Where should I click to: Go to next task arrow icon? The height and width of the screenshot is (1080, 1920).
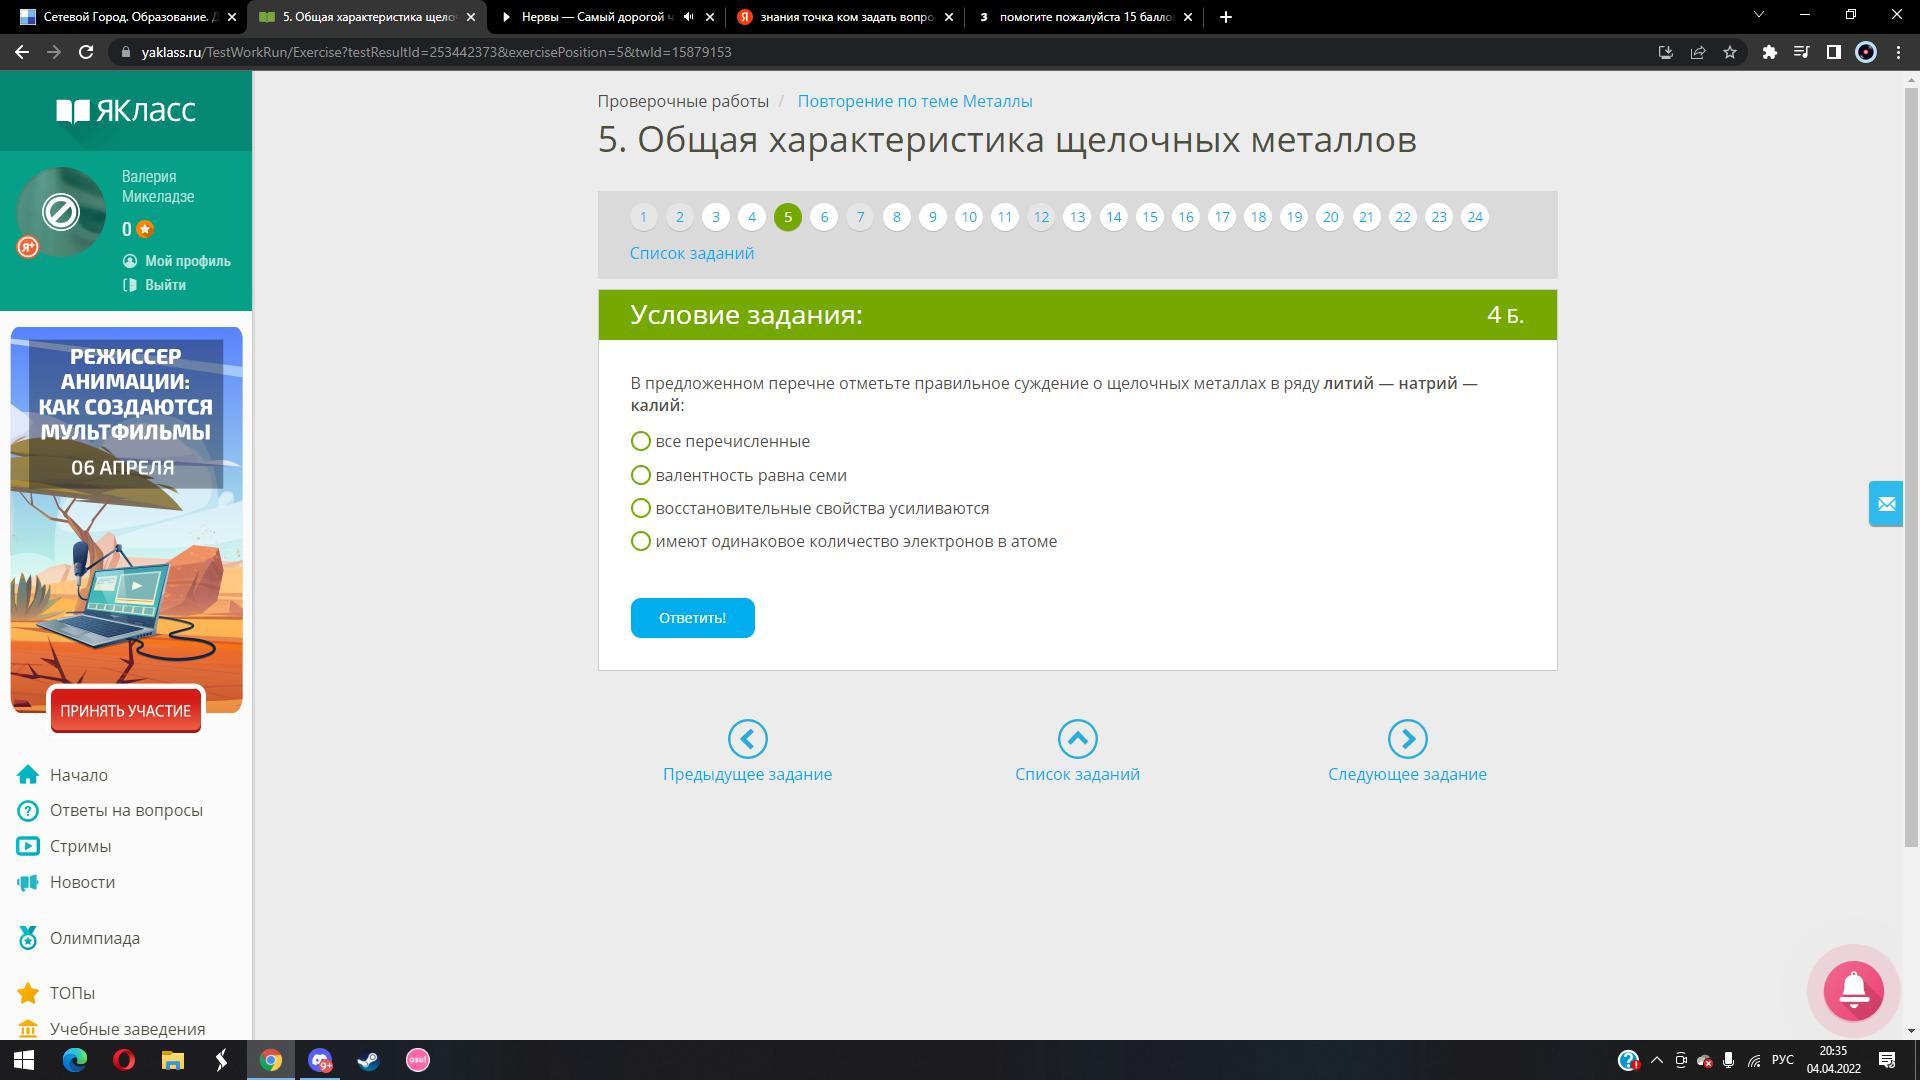1407,739
